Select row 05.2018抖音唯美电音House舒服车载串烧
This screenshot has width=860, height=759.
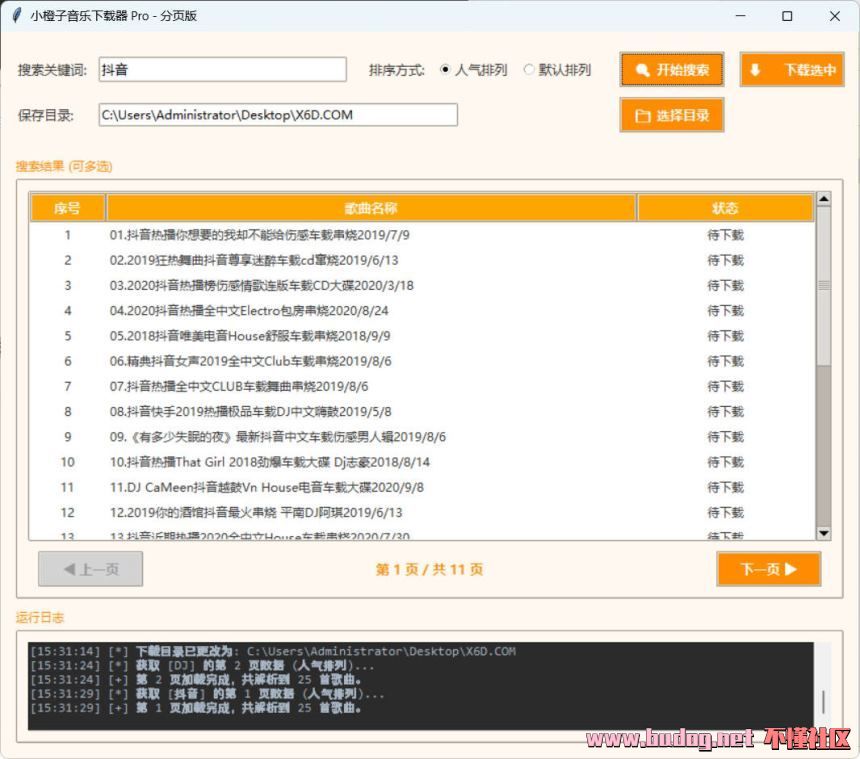pyautogui.click(x=422, y=336)
